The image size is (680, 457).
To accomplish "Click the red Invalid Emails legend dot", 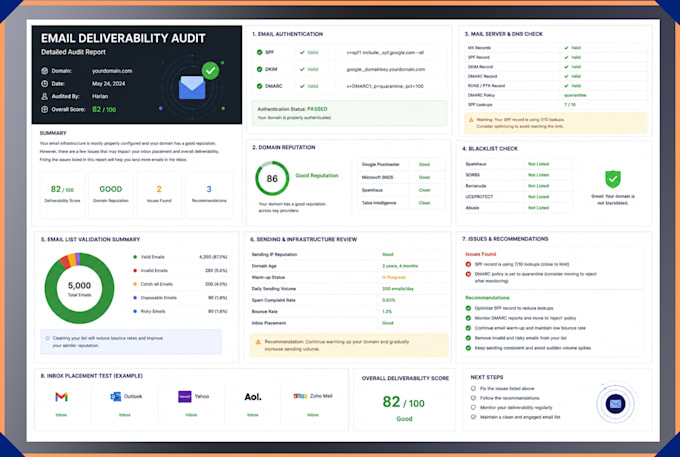I will point(135,271).
